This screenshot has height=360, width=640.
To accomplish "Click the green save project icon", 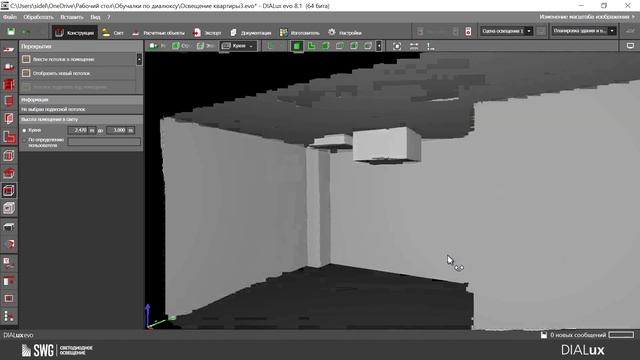I will (11, 32).
